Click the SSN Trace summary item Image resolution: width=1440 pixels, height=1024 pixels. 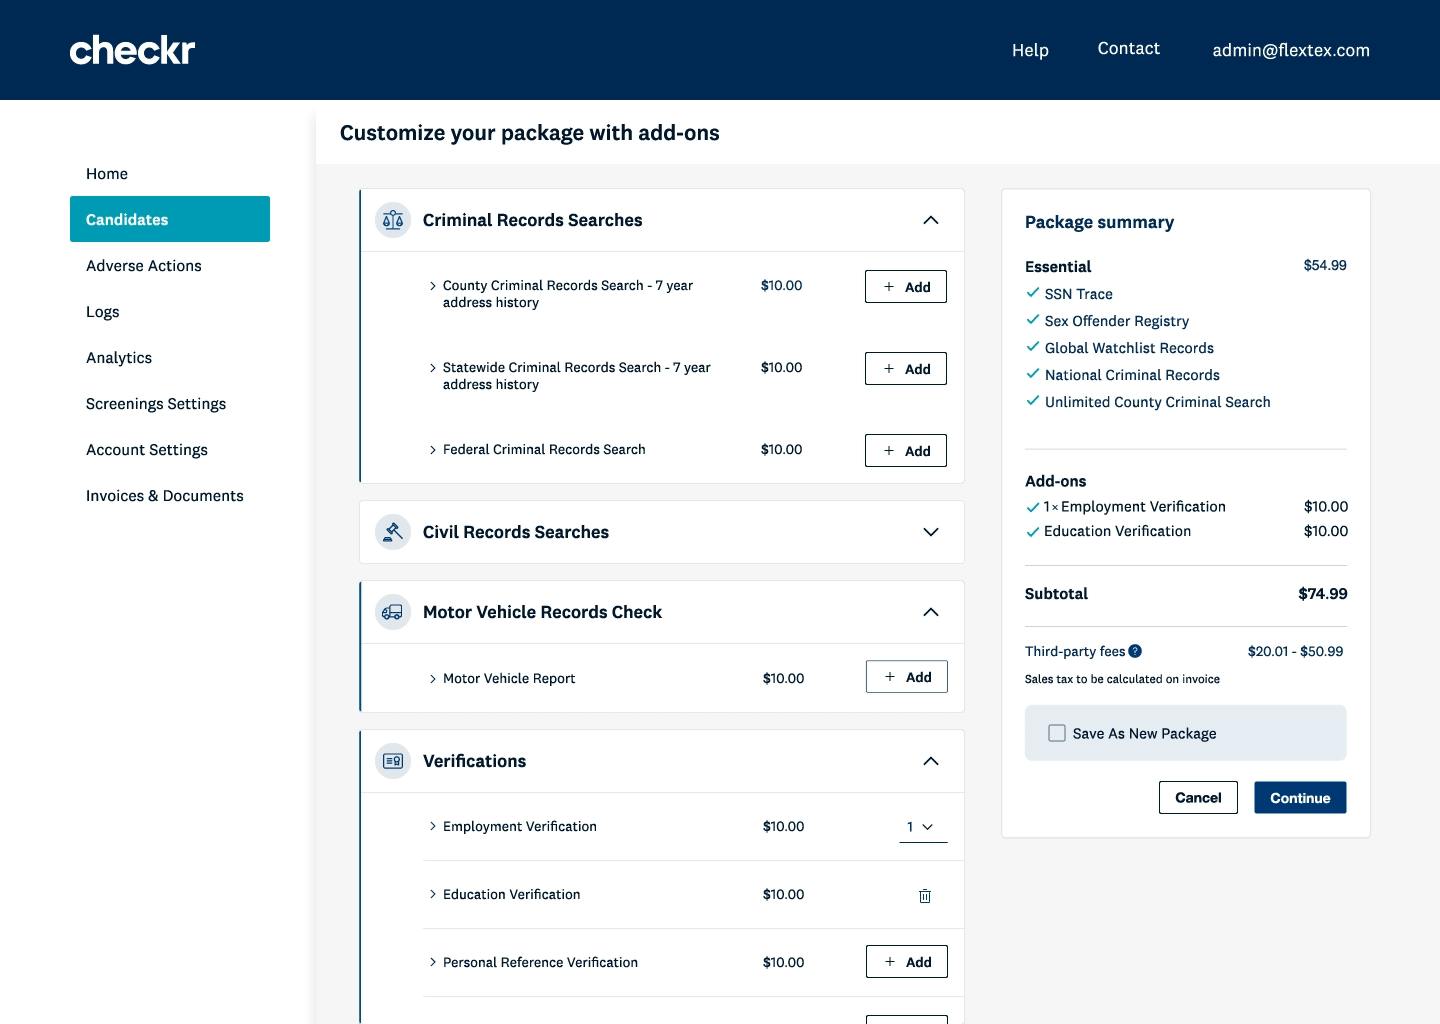tap(1078, 294)
